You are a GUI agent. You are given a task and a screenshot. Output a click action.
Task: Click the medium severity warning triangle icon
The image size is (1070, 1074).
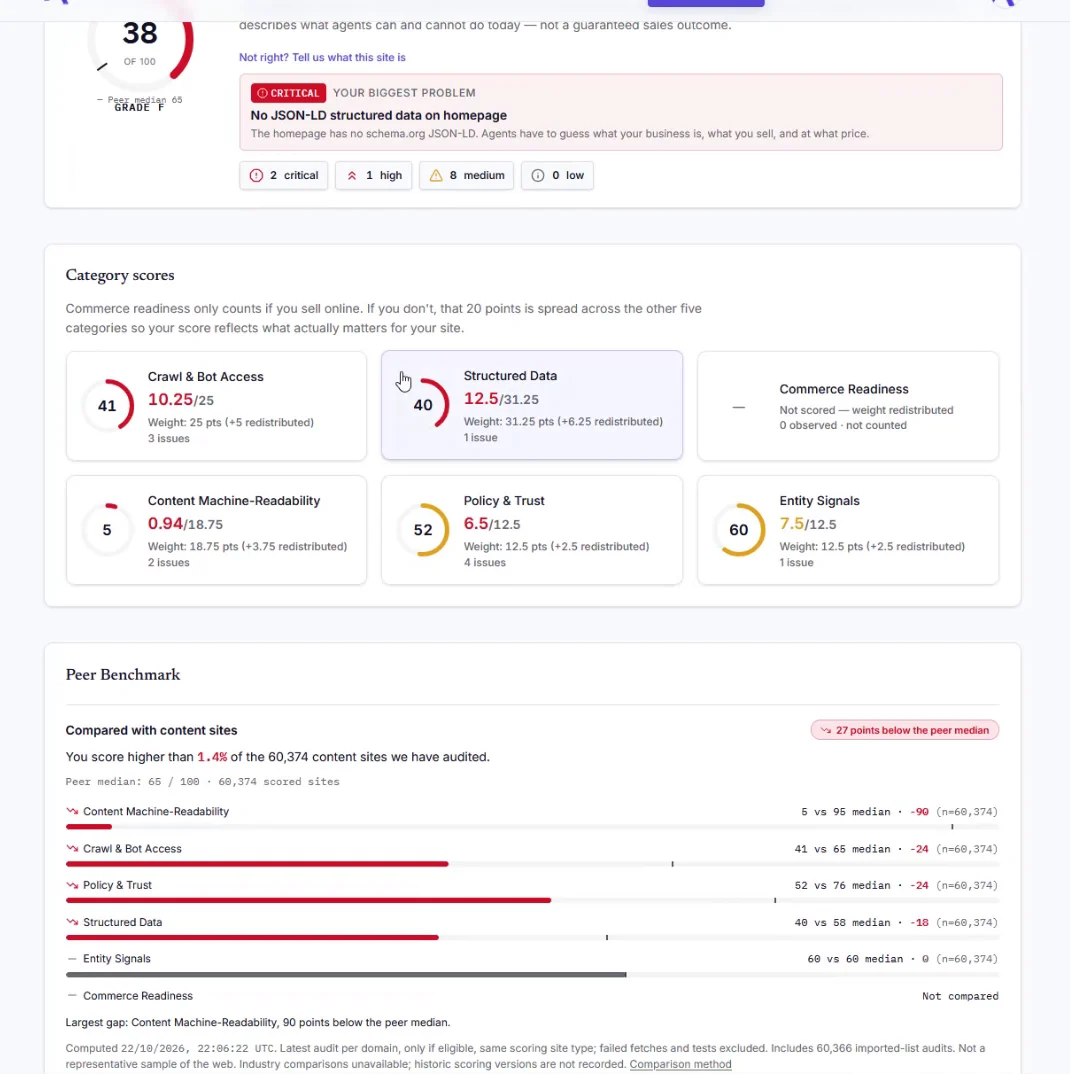[x=436, y=175]
